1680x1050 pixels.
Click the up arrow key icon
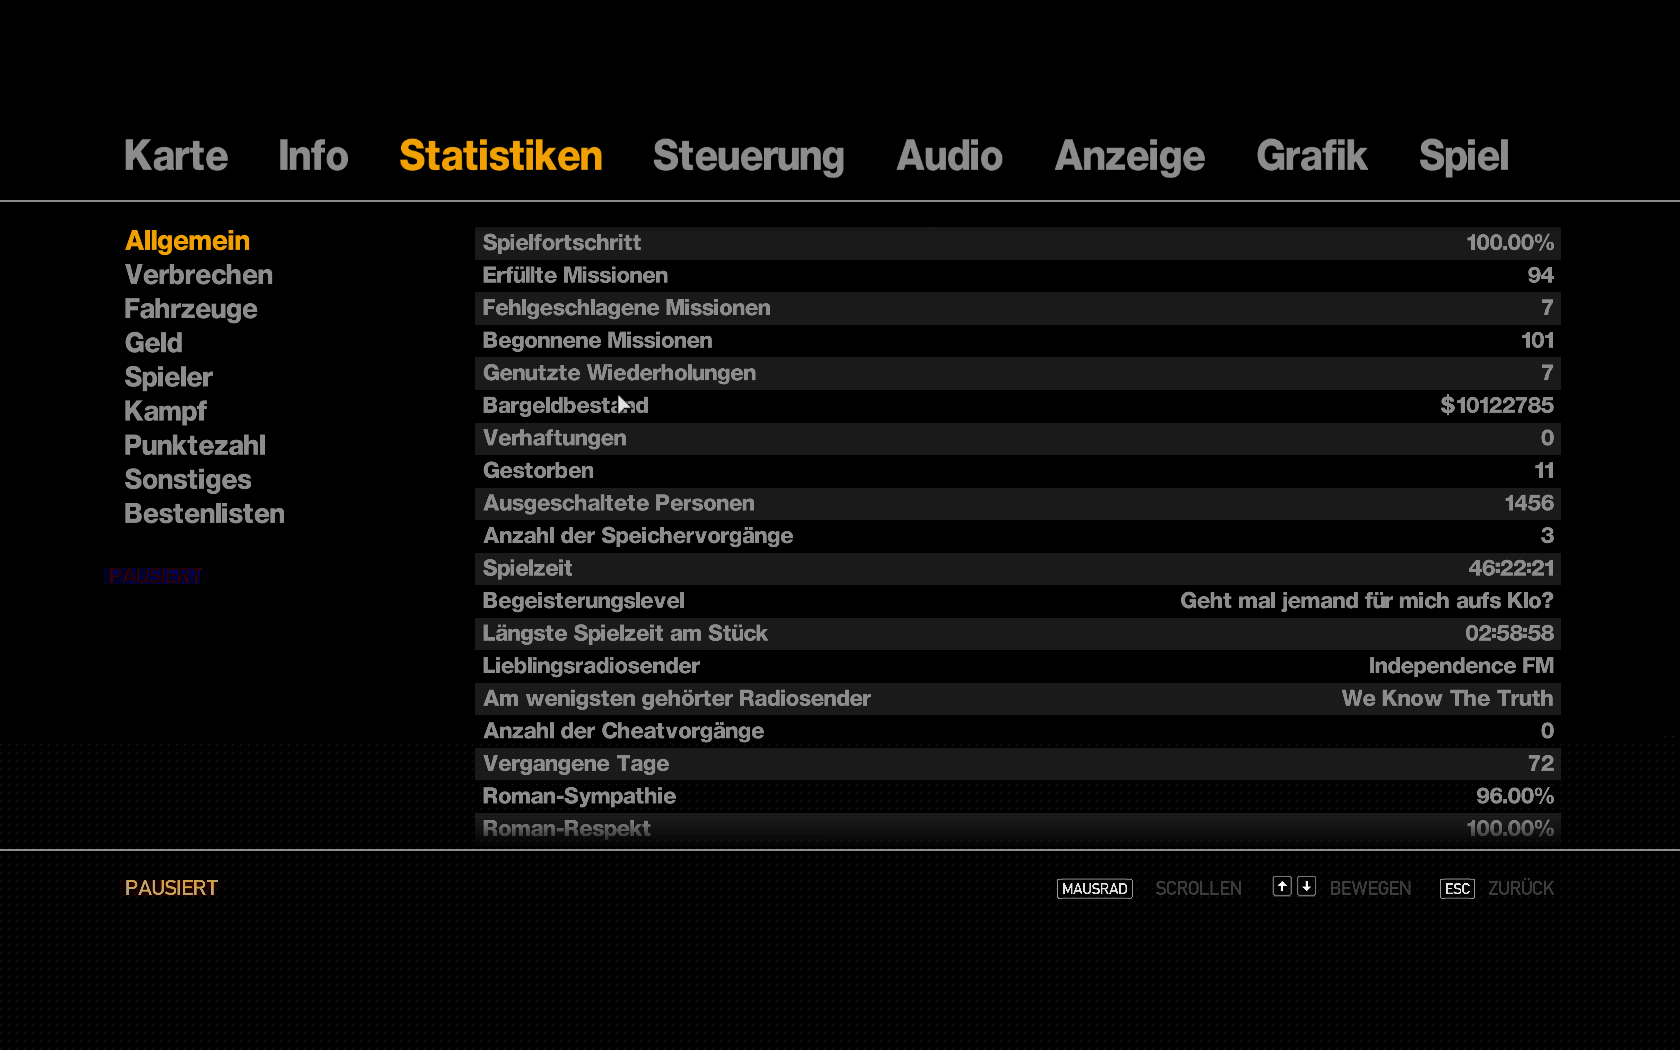[1282, 886]
